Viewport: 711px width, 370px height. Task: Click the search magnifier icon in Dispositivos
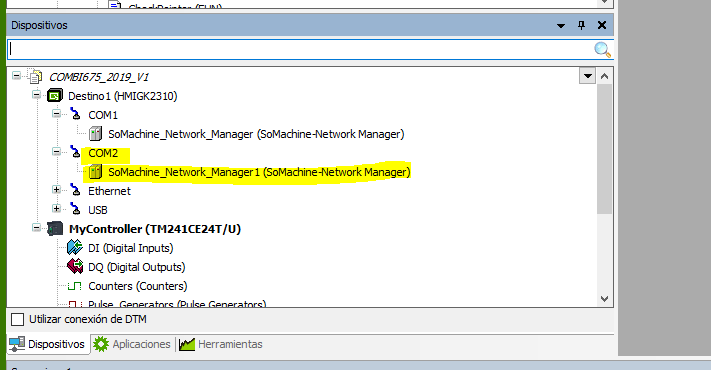602,49
